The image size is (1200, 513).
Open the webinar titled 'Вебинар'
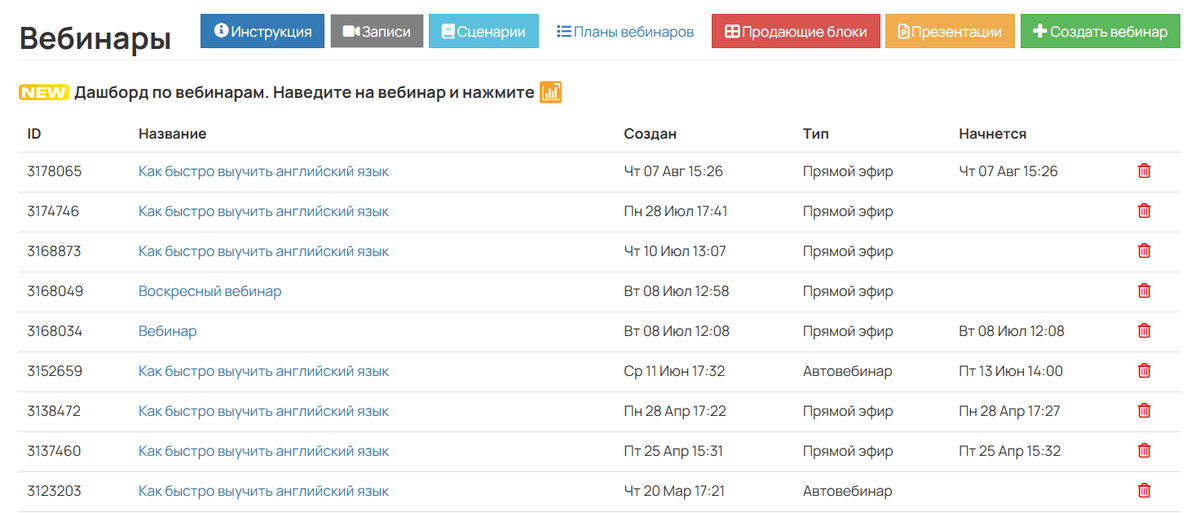coord(167,331)
